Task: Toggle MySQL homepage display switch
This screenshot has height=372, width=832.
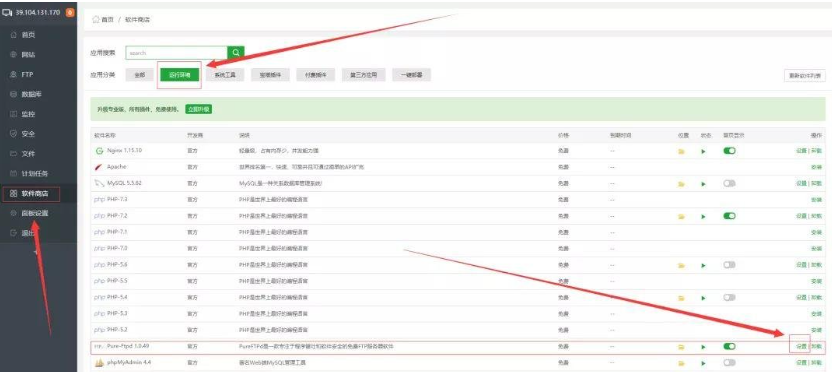Action: click(x=730, y=183)
